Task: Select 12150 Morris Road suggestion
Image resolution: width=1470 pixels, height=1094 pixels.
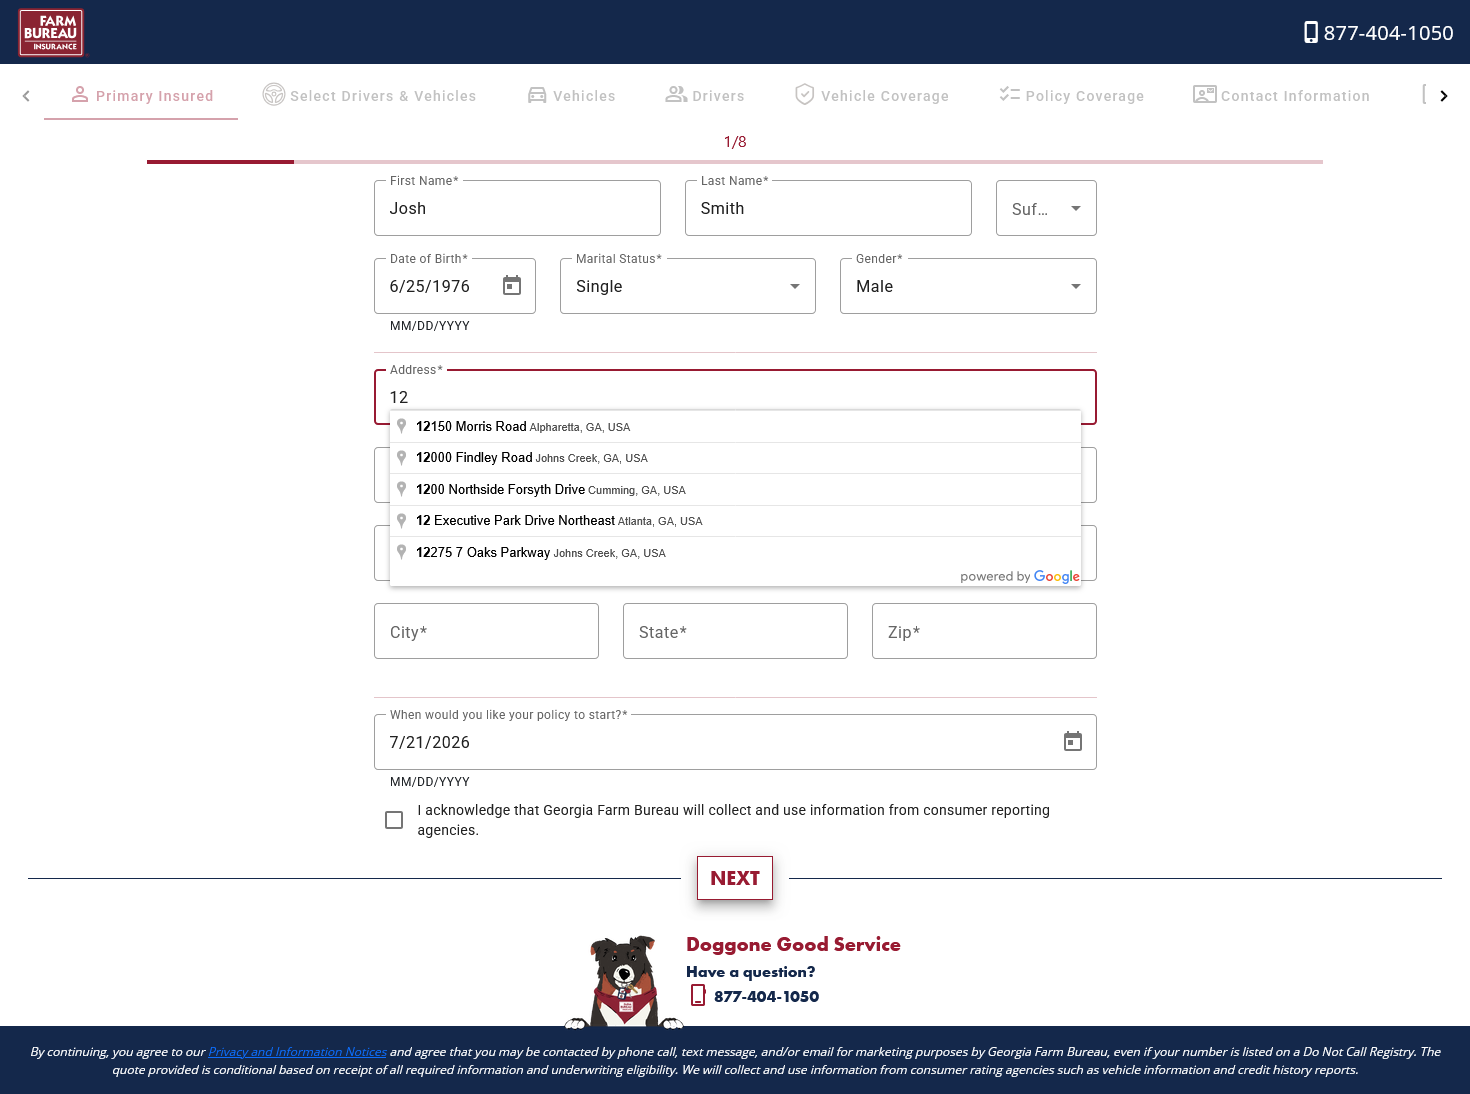Action: (x=735, y=427)
